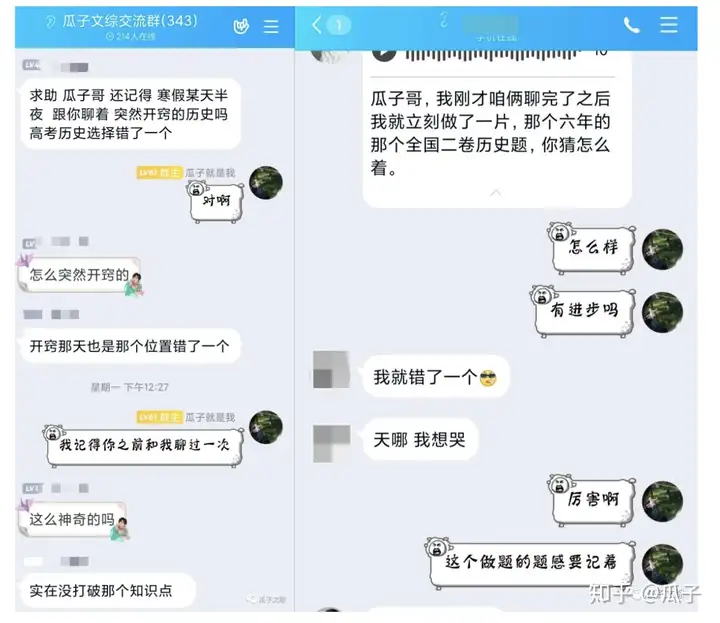This screenshot has height=623, width=720.
Task: Open the avatar beside the 厉害啊 message
Action: coord(662,501)
